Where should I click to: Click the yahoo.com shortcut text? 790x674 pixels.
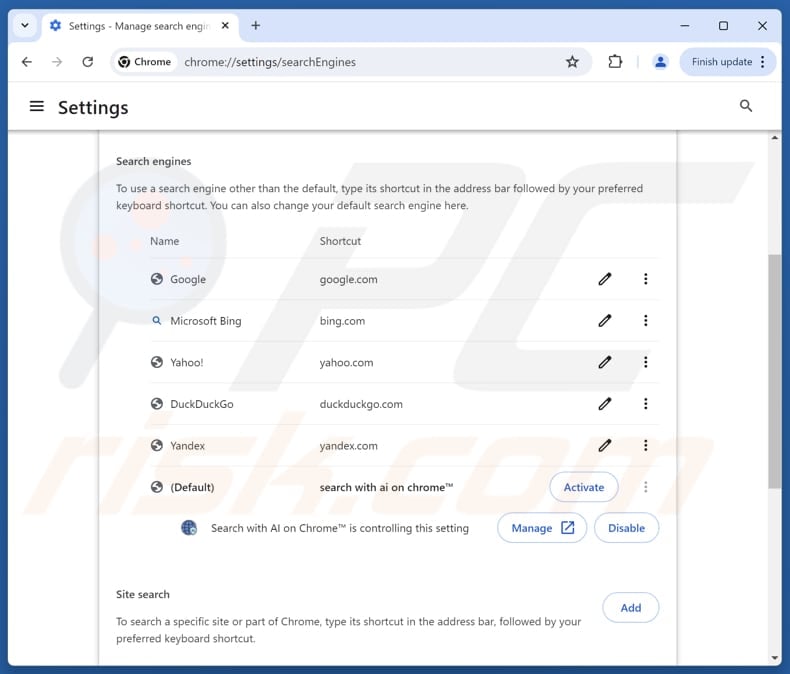[346, 363]
